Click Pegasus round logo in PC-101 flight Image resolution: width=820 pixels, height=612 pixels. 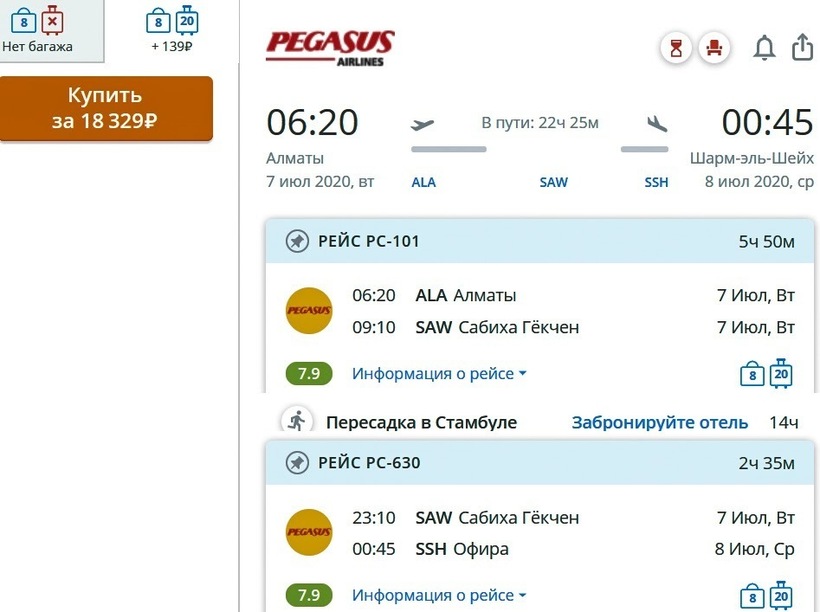309,311
